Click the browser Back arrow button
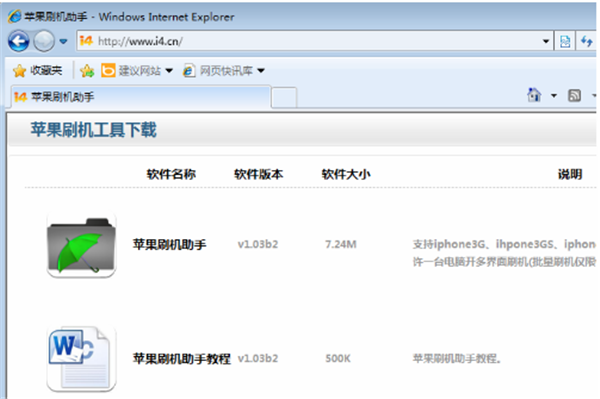Image resolution: width=600 pixels, height=399 pixels. pos(18,41)
